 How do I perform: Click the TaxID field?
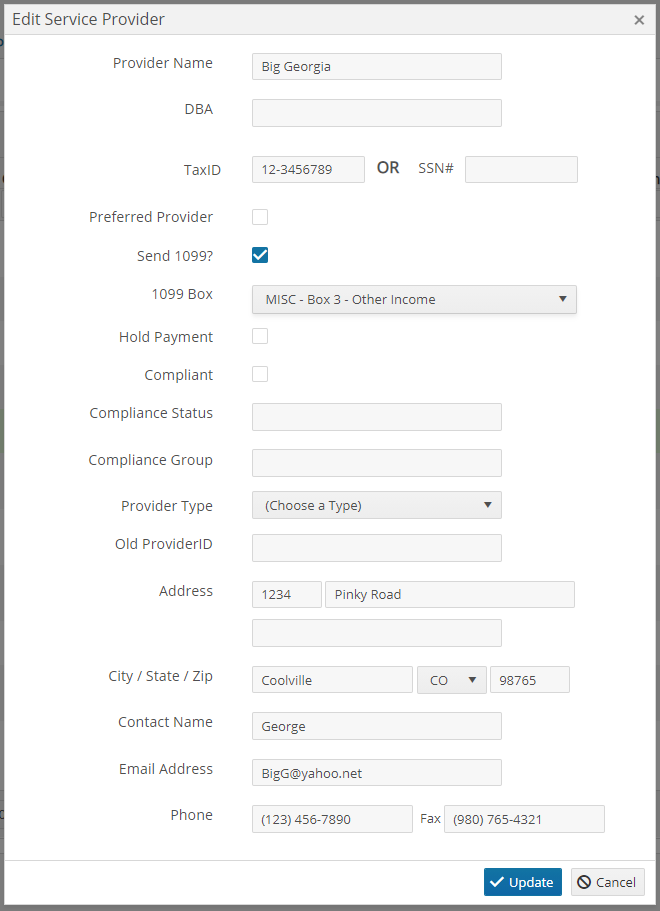pos(308,170)
